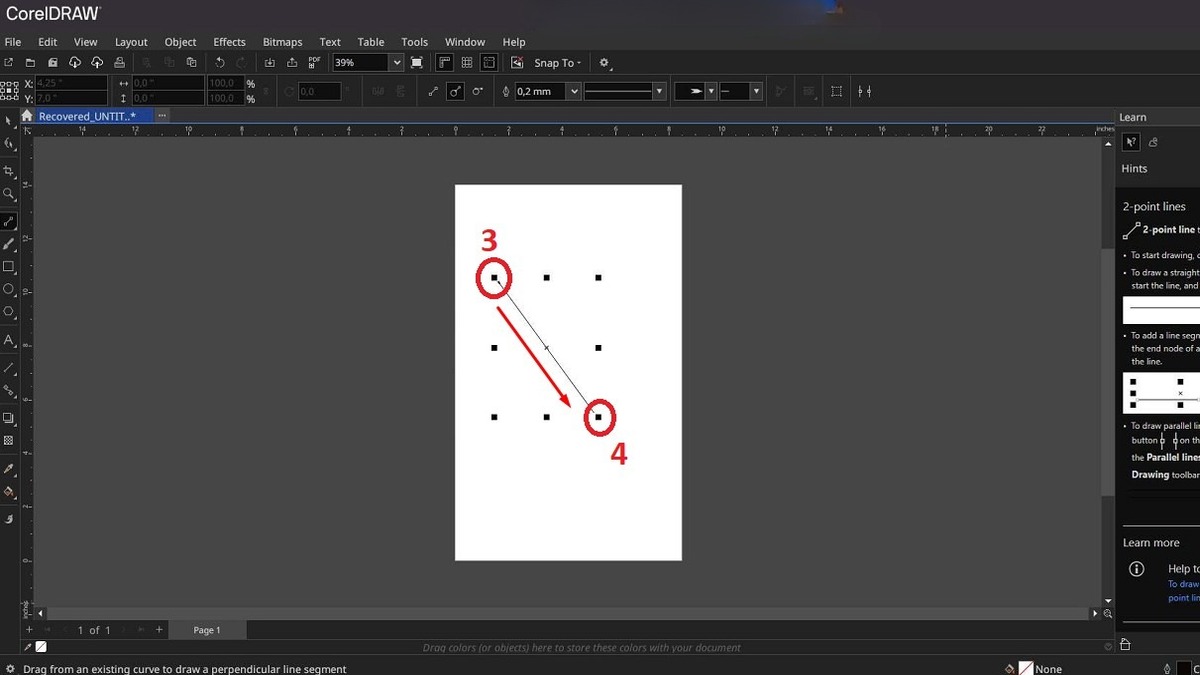Open outline width dropdown
The width and height of the screenshot is (1200, 675).
point(573,91)
